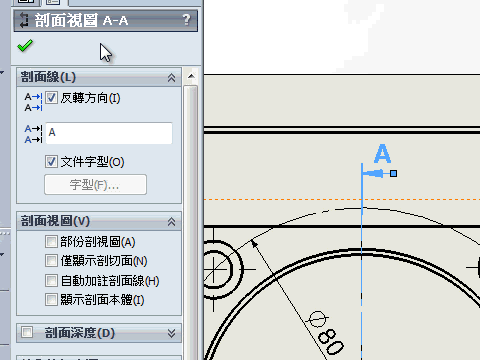Image resolution: width=480 pixels, height=360 pixels.
Task: Click the blue handle at section arrow end
Action: point(393,173)
